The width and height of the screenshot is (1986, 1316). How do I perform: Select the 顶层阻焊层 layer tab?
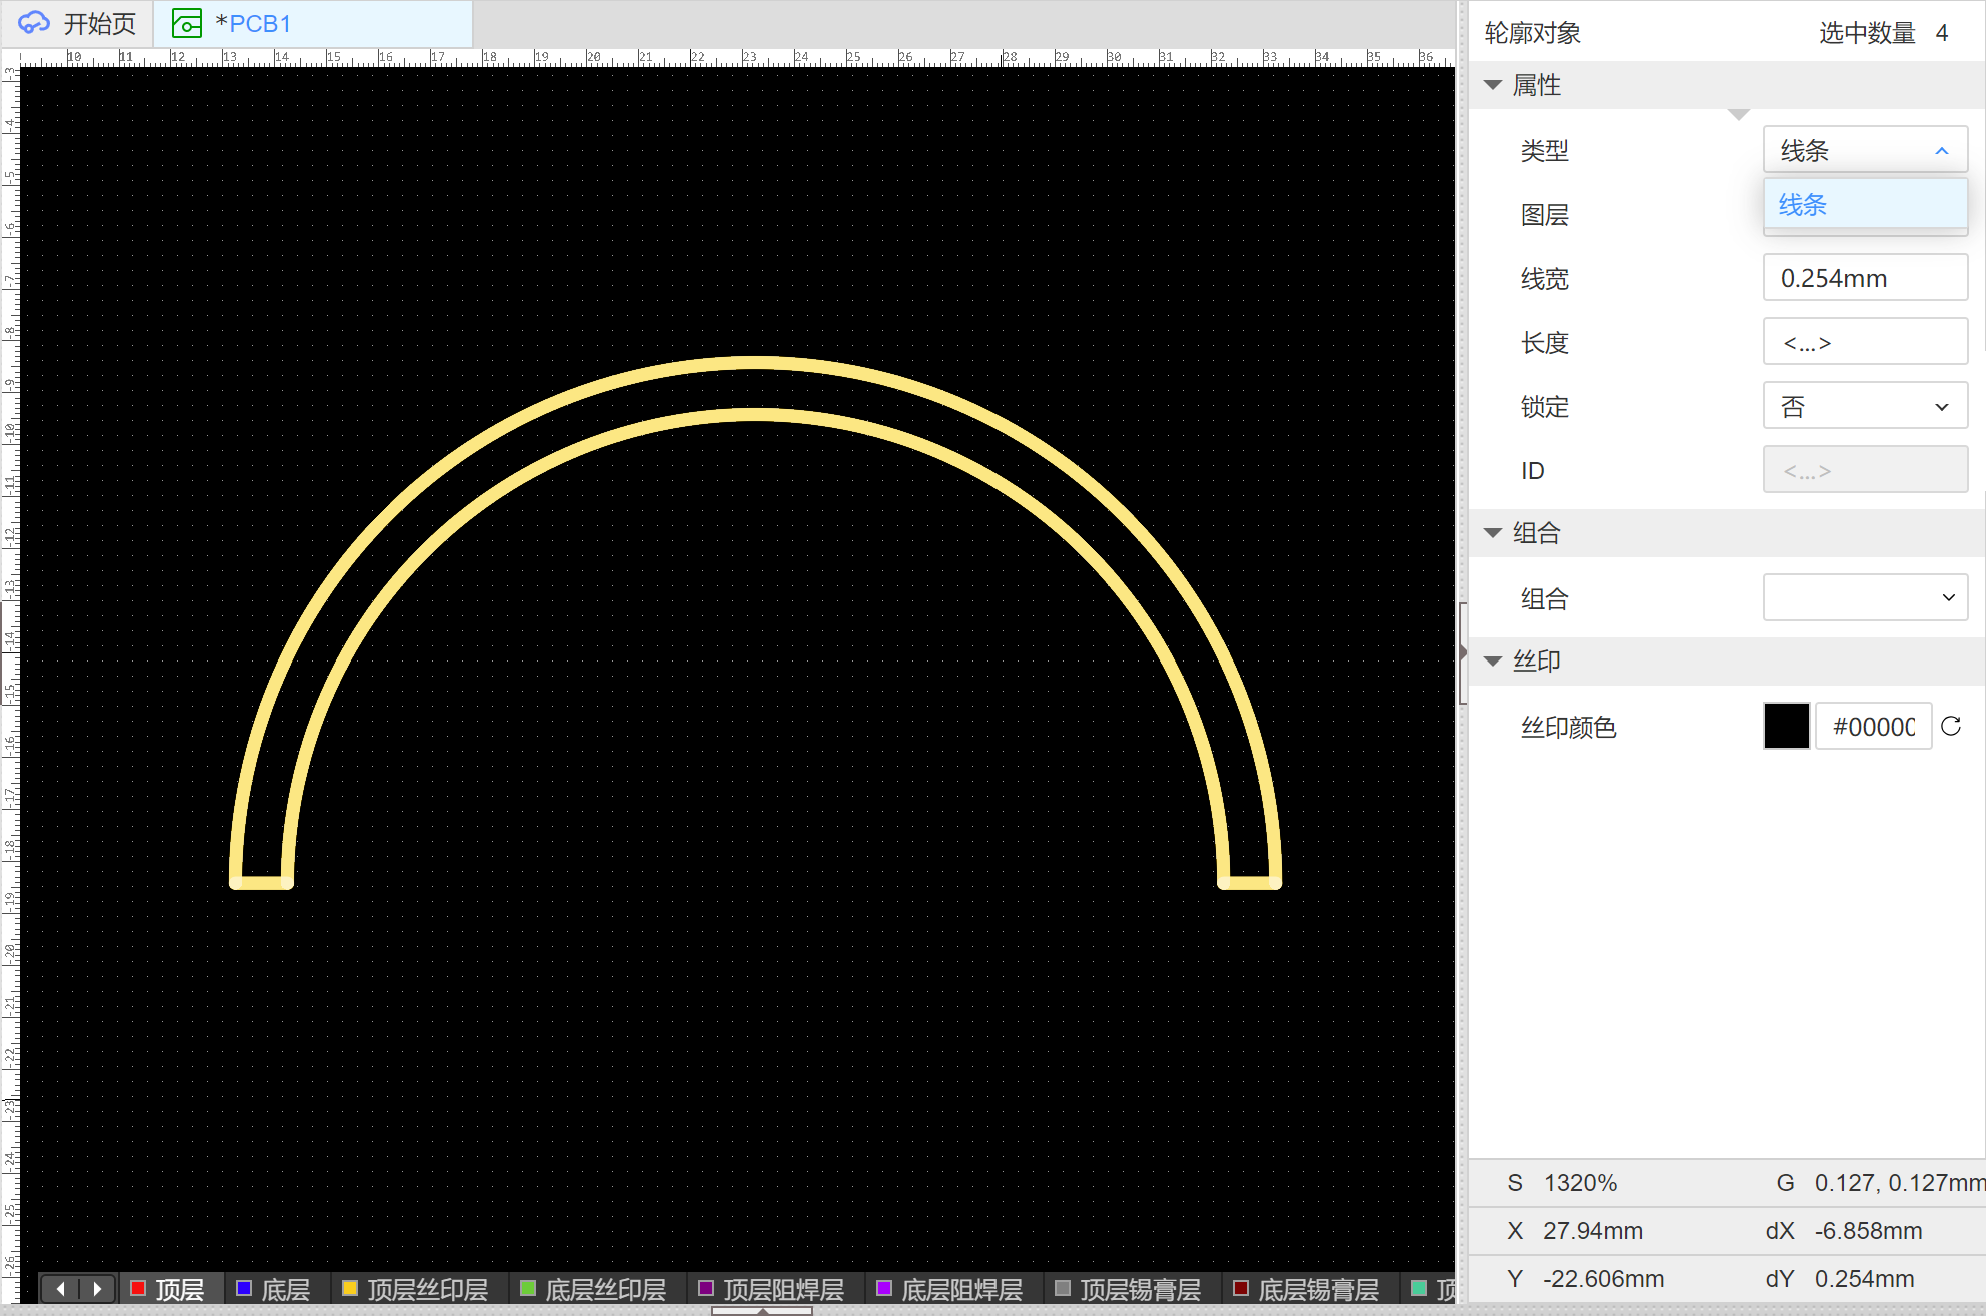coord(782,1289)
